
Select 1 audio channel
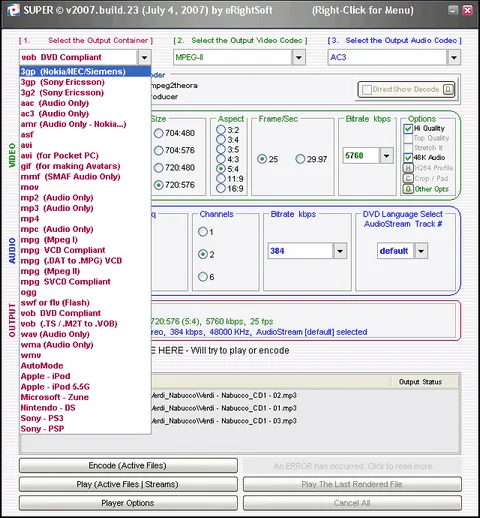(203, 232)
